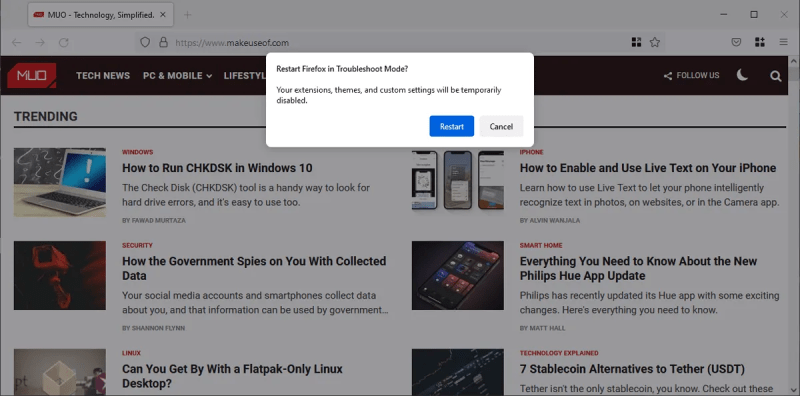Click the tracking protection shield icon
Image resolution: width=800 pixels, height=400 pixels.
click(145, 42)
